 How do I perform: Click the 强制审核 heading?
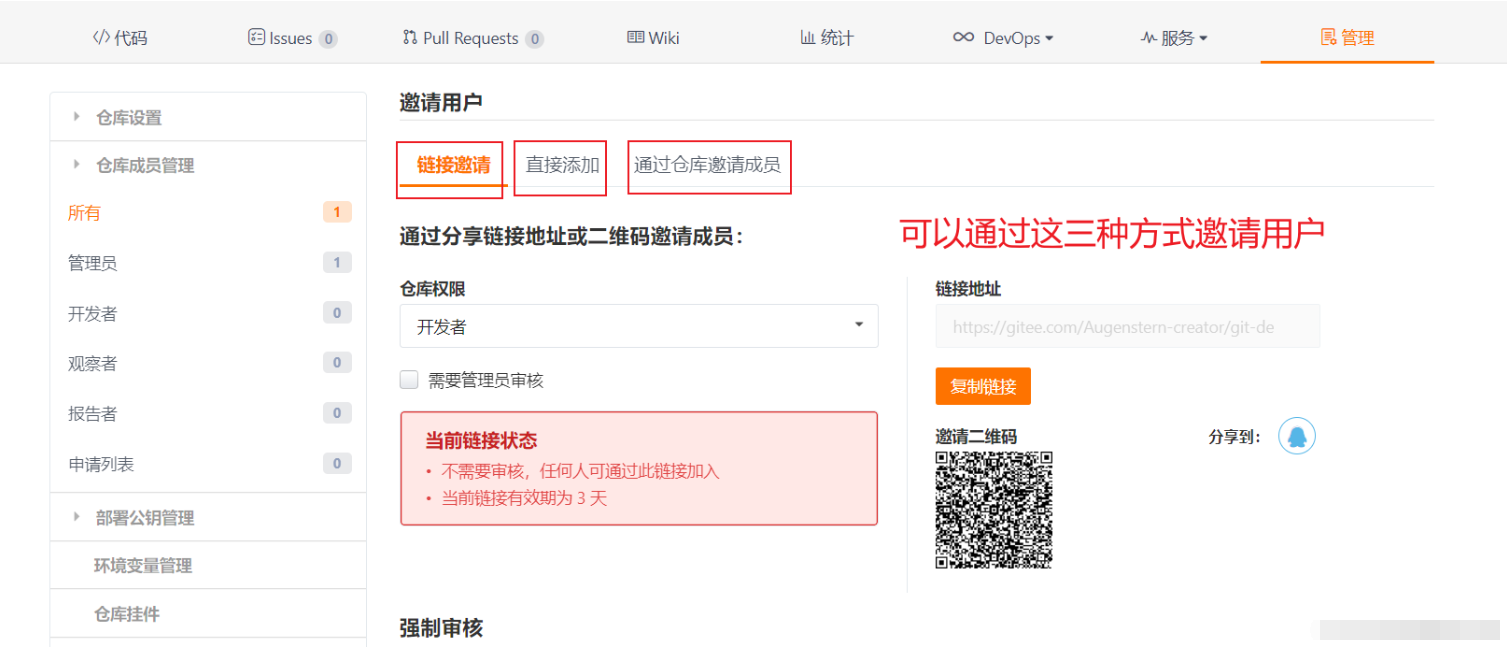(x=441, y=627)
